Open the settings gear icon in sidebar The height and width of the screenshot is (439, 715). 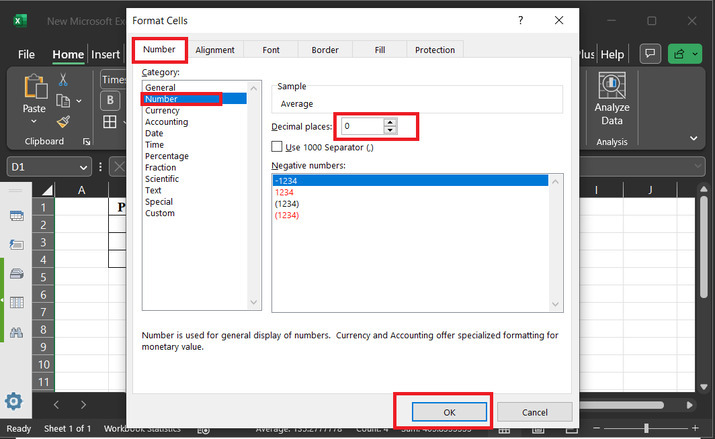coord(13,402)
